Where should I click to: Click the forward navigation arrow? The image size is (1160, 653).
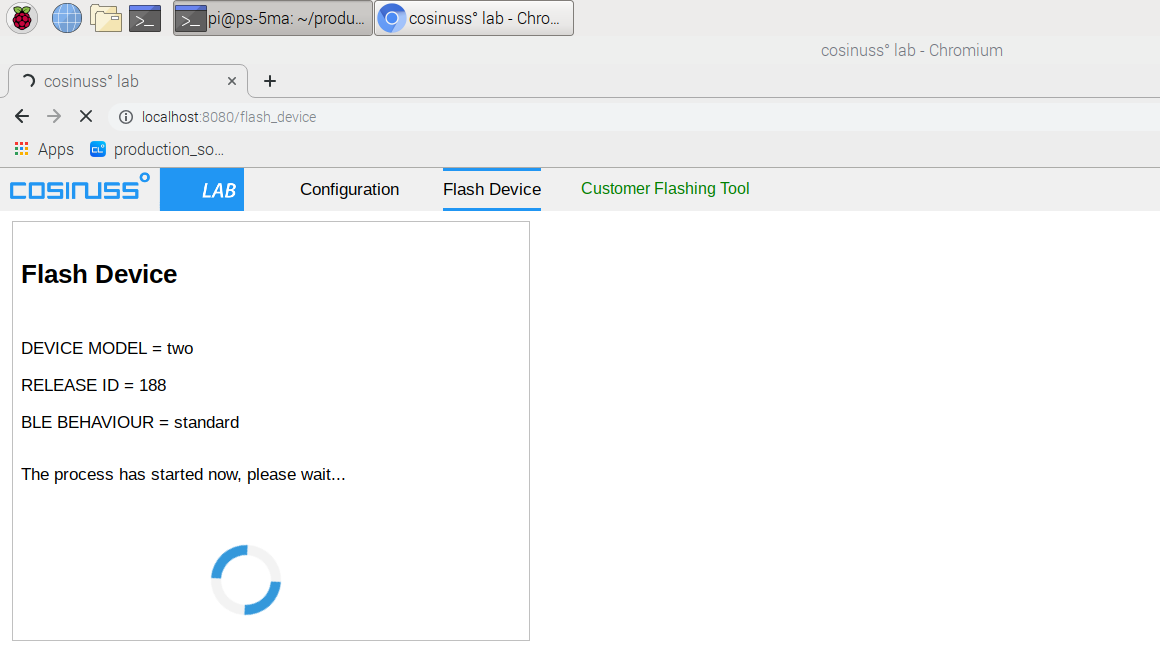54,116
